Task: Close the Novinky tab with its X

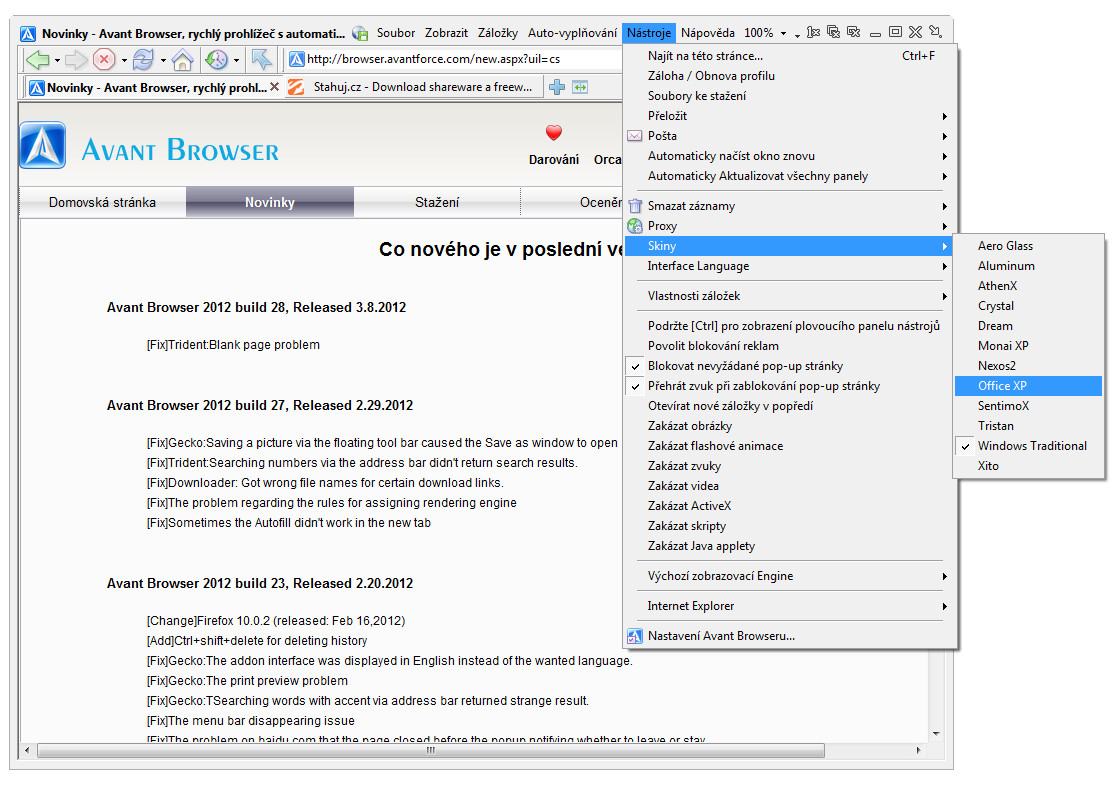Action: pyautogui.click(x=274, y=87)
